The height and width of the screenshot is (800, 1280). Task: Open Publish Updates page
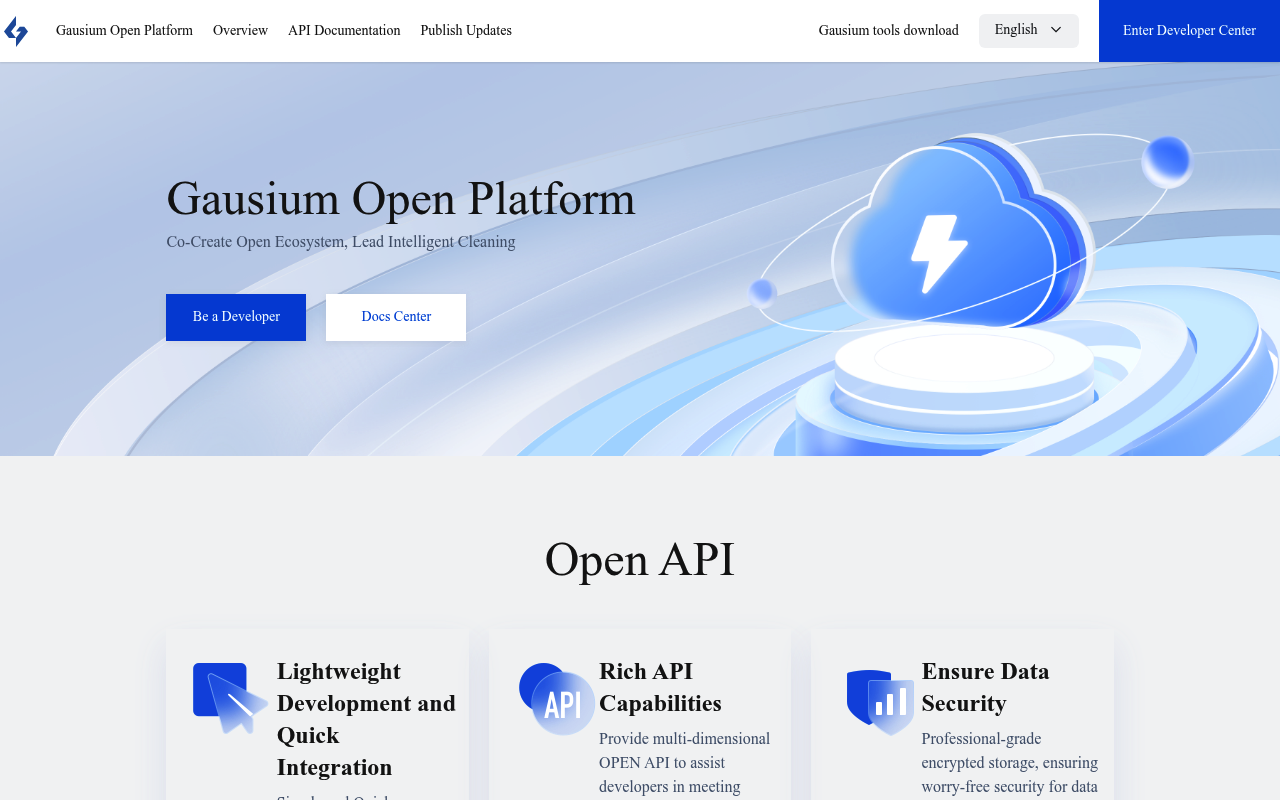coord(466,30)
